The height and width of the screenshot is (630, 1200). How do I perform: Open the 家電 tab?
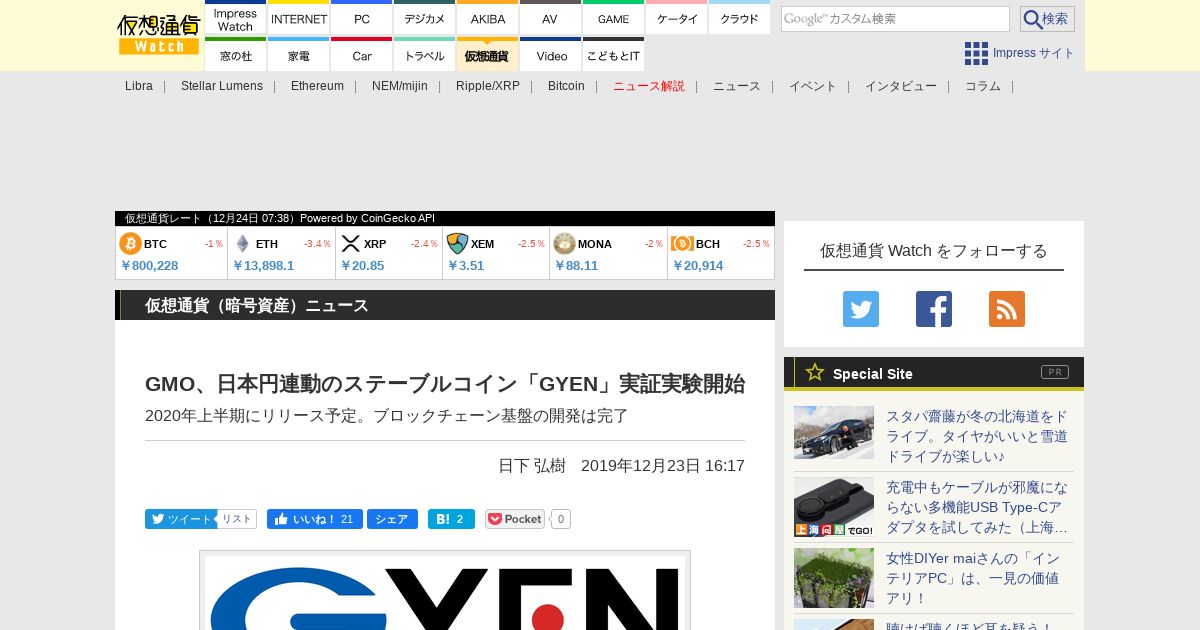(x=299, y=56)
